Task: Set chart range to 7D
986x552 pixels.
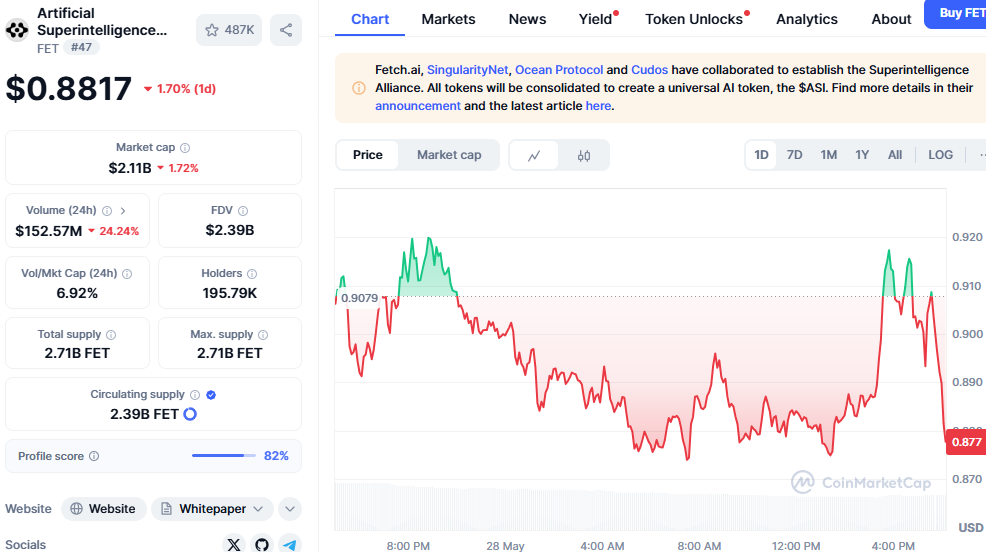Action: (794, 155)
